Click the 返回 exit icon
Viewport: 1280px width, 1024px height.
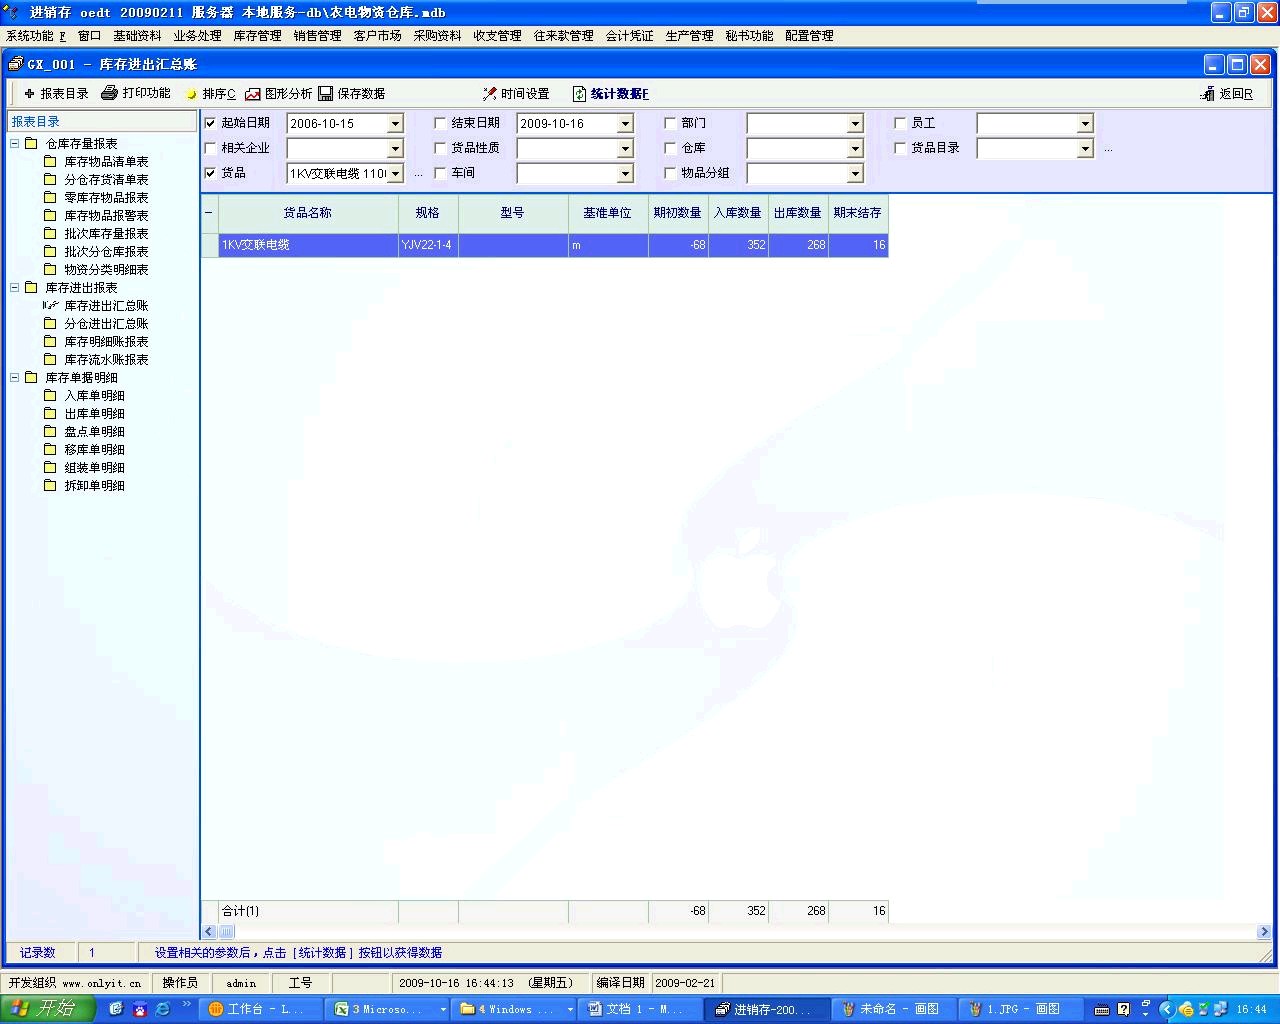1207,94
